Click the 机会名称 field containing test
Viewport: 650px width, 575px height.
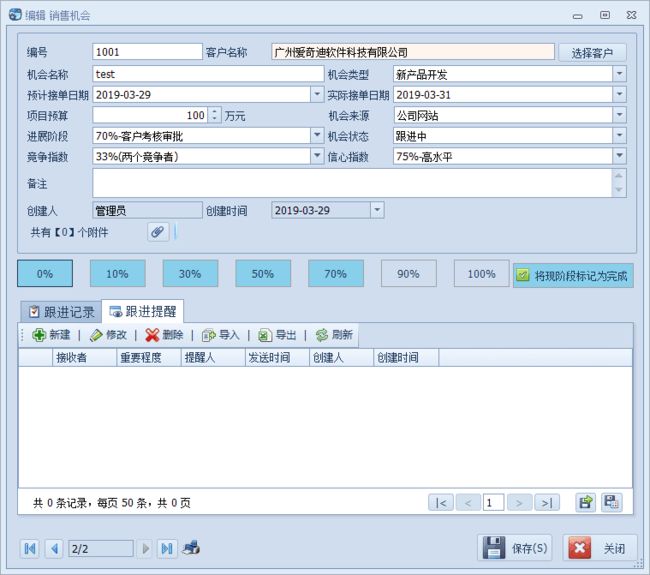208,74
